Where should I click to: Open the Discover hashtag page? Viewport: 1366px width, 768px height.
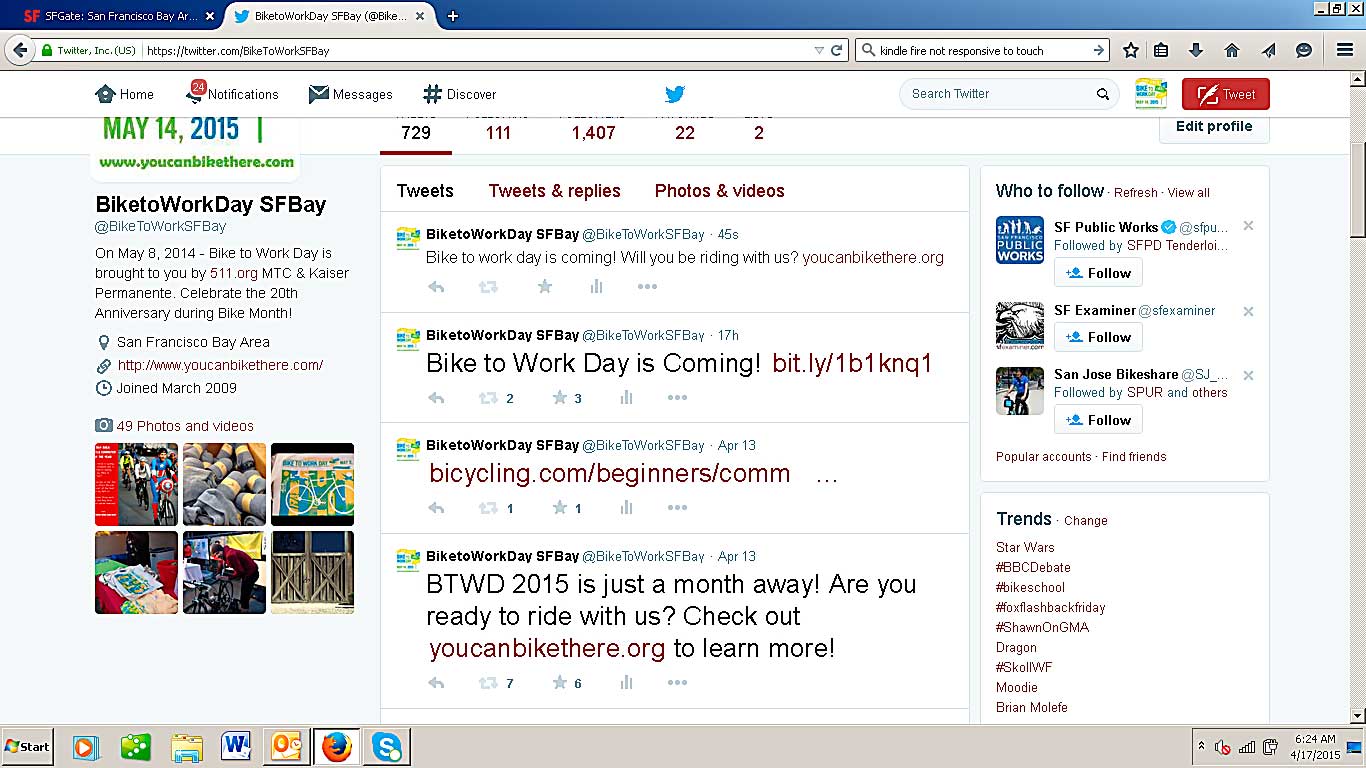[x=460, y=94]
